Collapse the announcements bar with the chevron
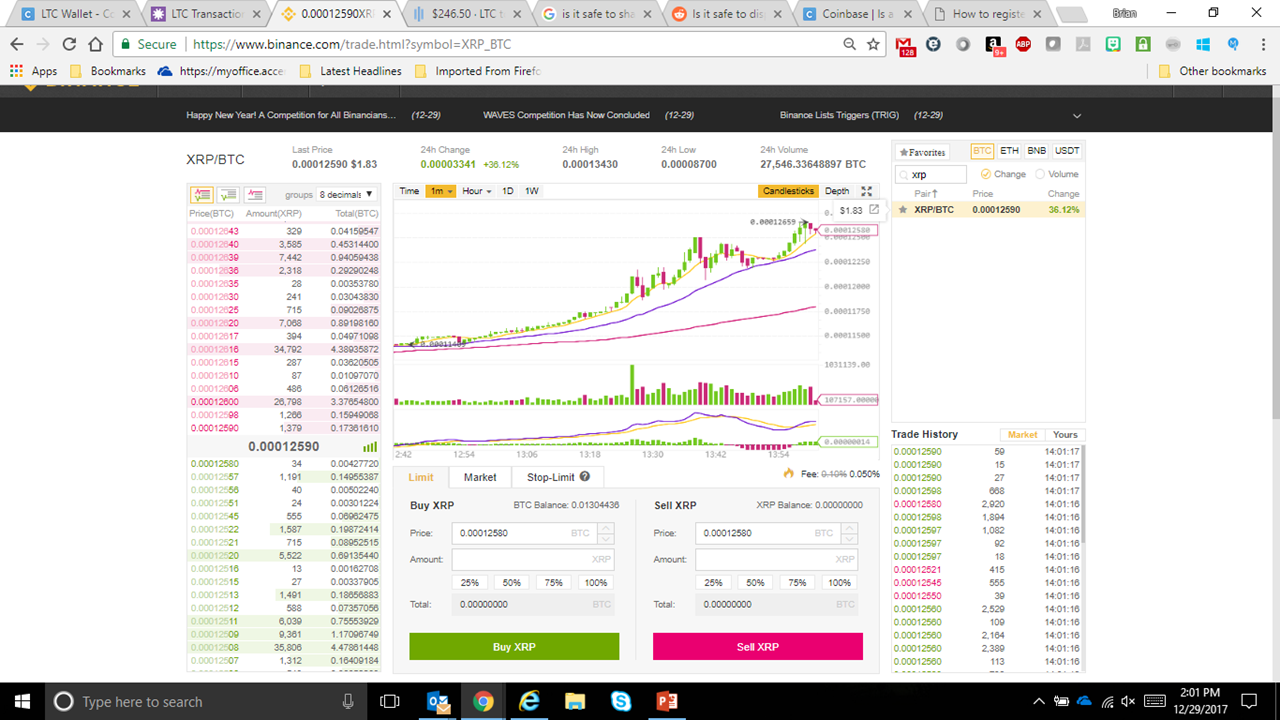Screen dimensions: 1280x720 (x=1076, y=115)
